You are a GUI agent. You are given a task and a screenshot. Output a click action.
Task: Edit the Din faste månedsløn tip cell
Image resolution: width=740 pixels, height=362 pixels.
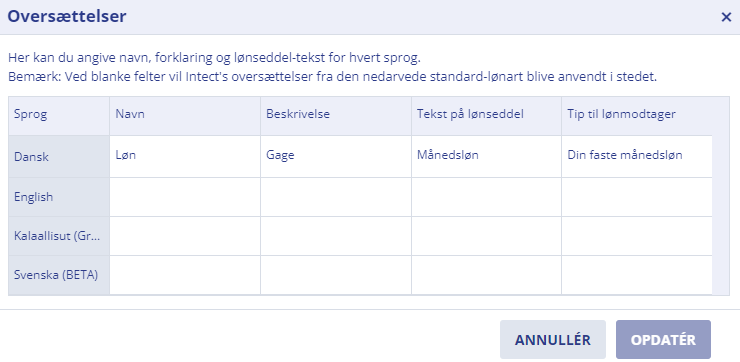(x=637, y=157)
